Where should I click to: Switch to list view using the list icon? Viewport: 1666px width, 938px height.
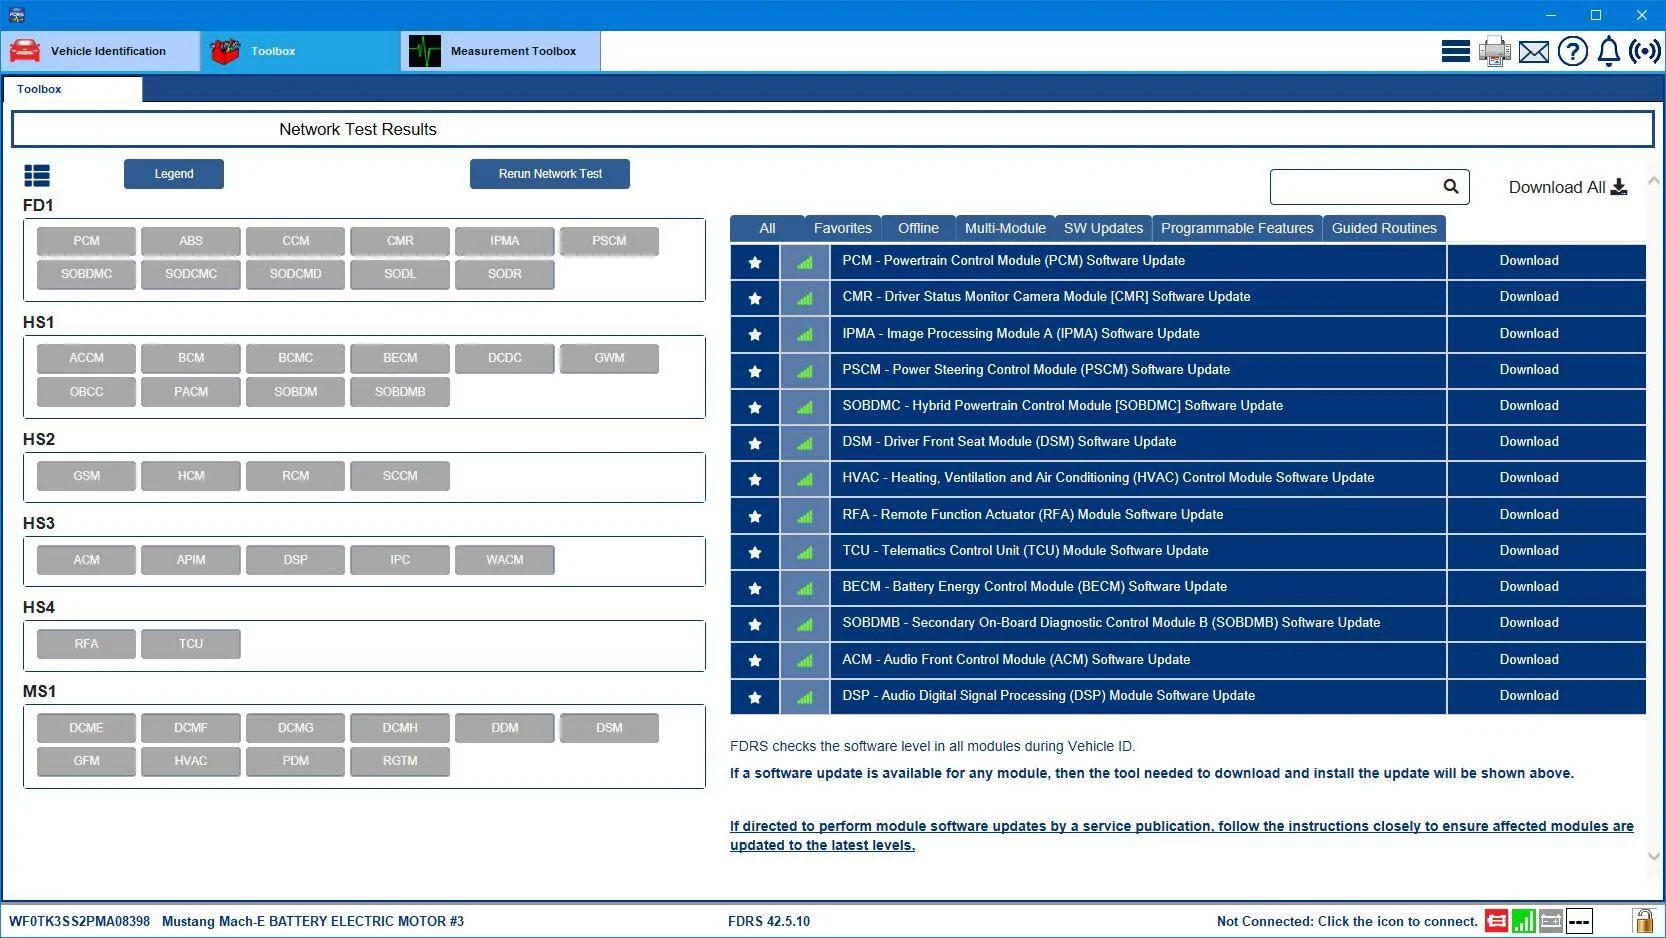(37, 176)
